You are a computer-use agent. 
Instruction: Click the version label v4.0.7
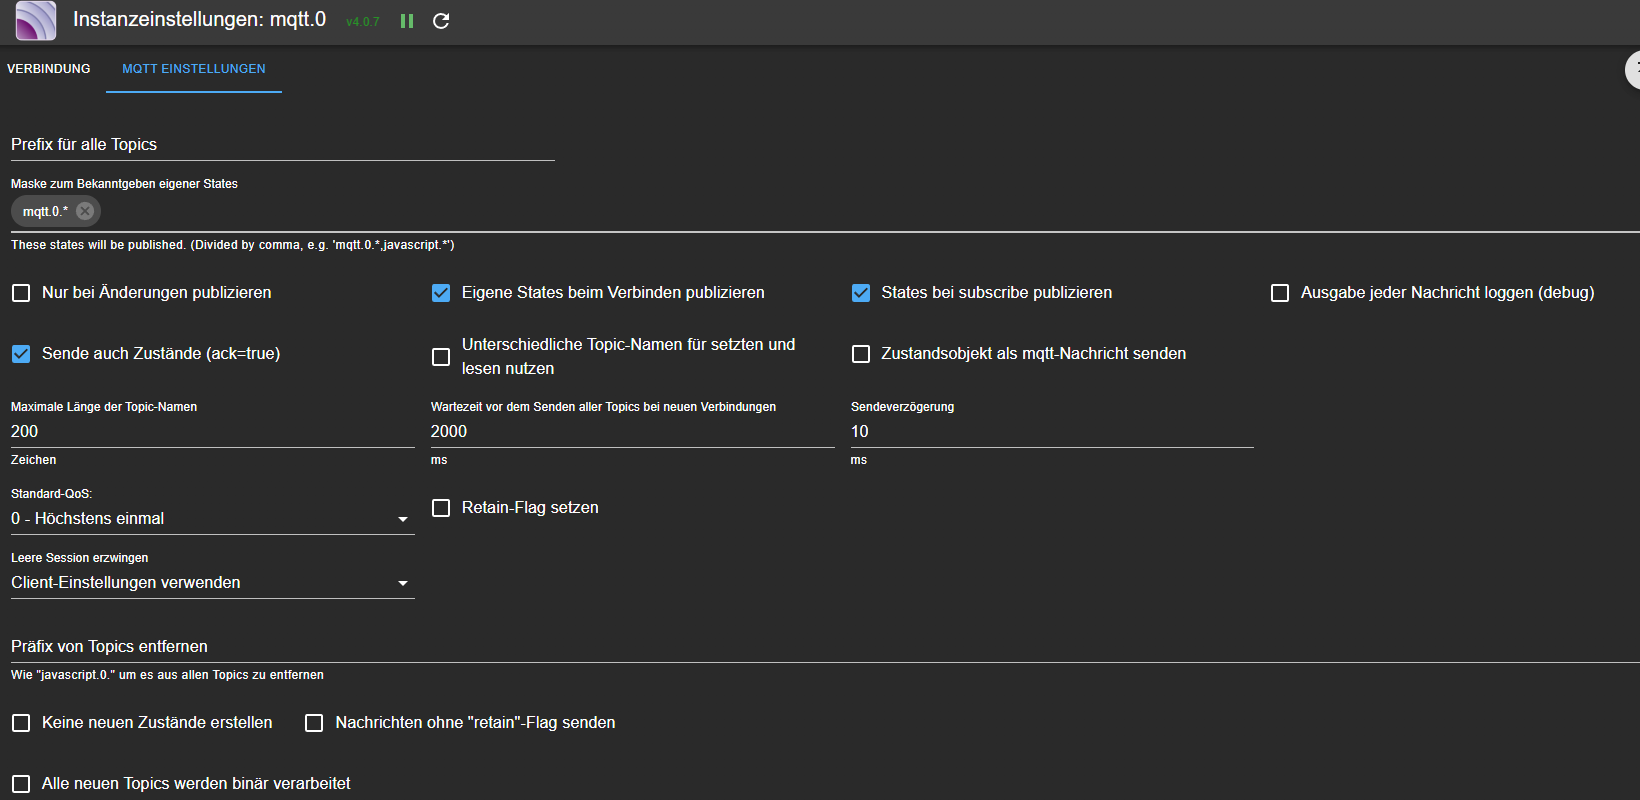[x=362, y=22]
